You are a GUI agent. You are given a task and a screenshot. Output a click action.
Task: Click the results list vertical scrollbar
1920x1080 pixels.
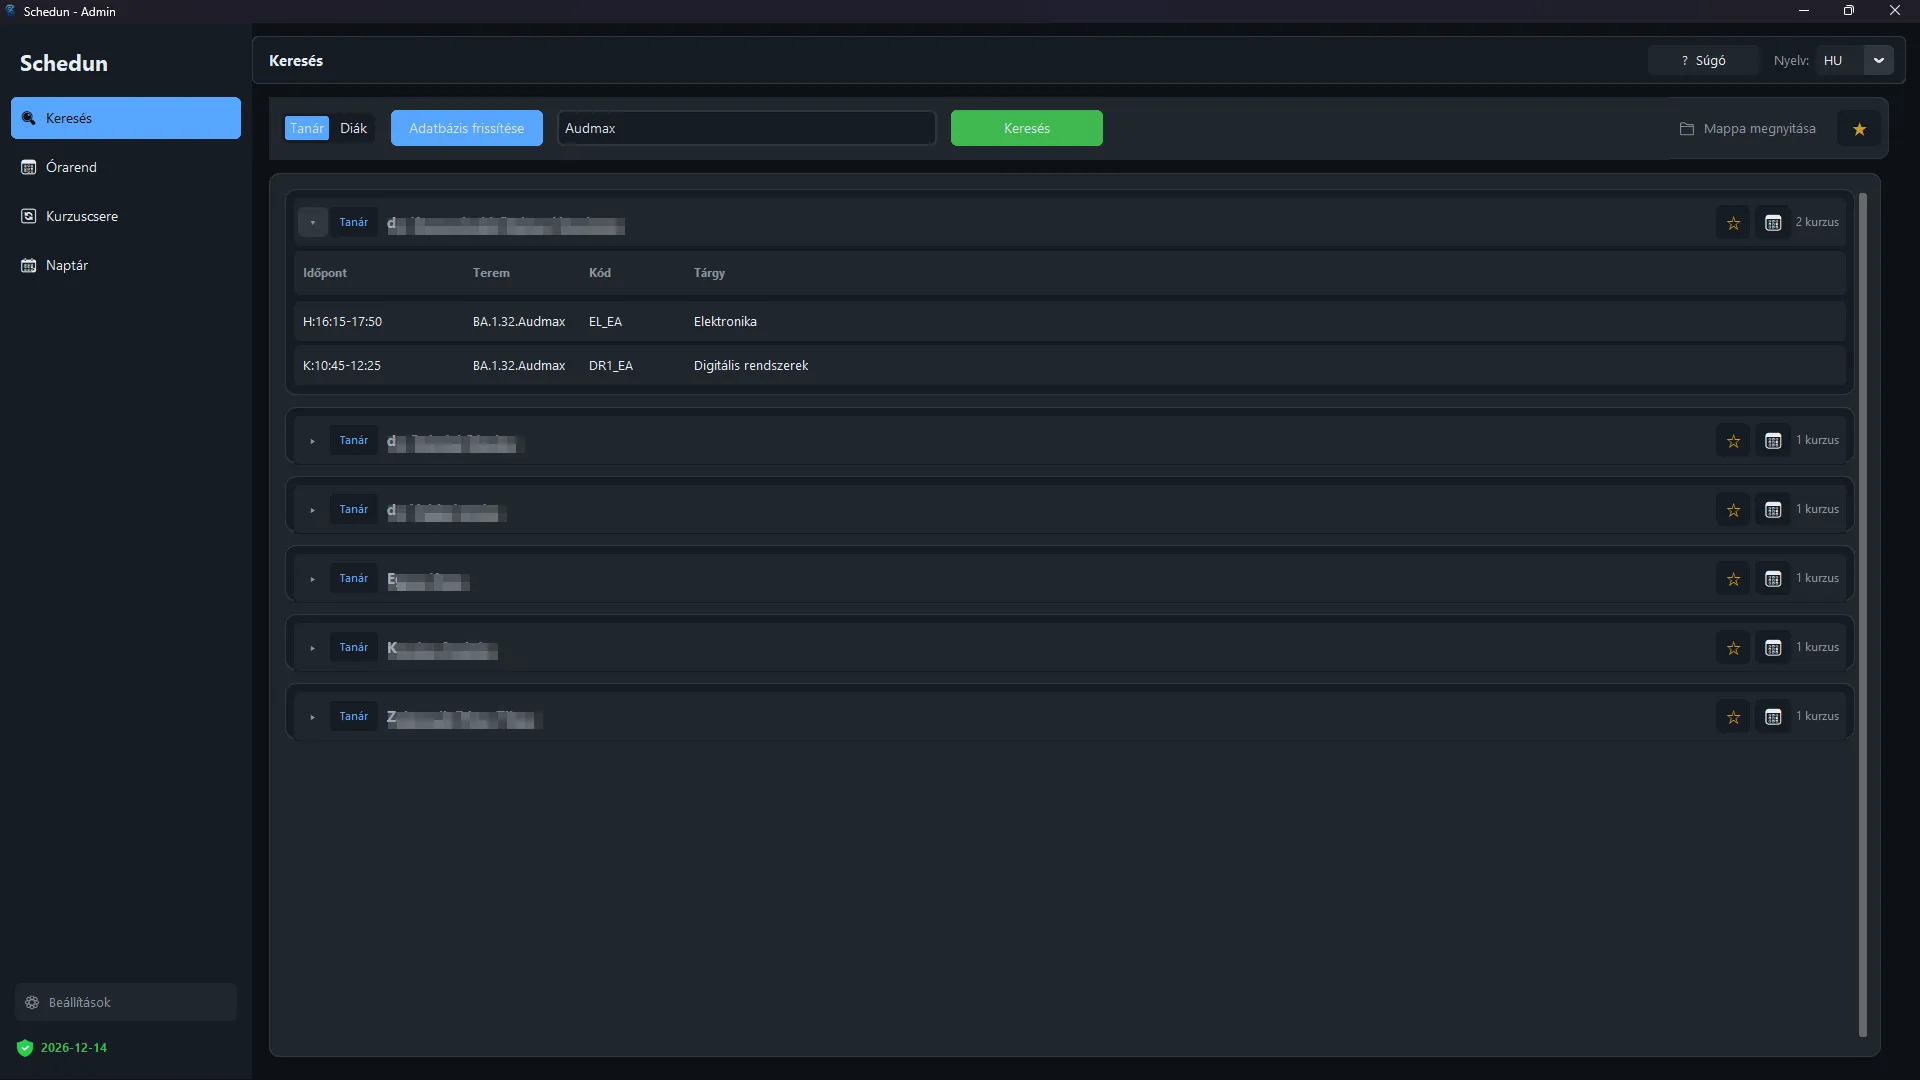[1862, 615]
